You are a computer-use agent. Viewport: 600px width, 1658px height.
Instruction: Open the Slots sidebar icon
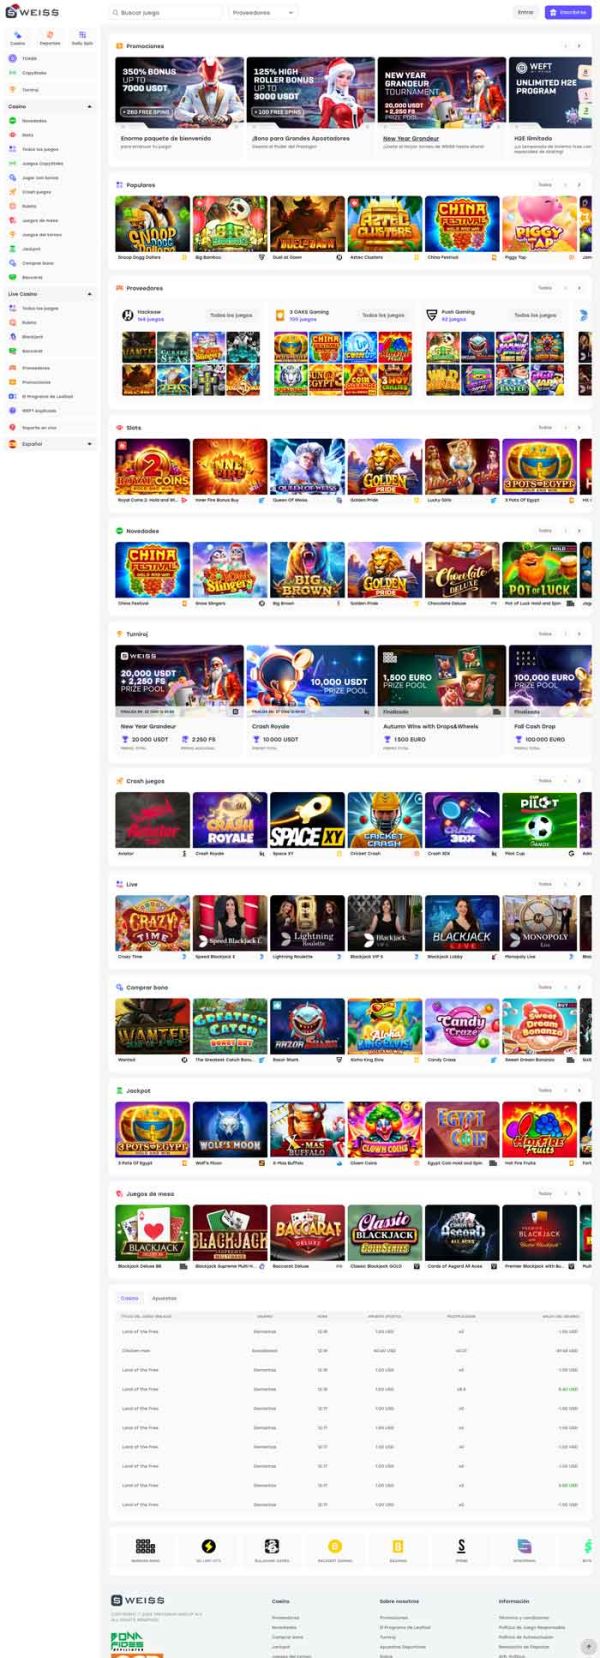click(13, 134)
